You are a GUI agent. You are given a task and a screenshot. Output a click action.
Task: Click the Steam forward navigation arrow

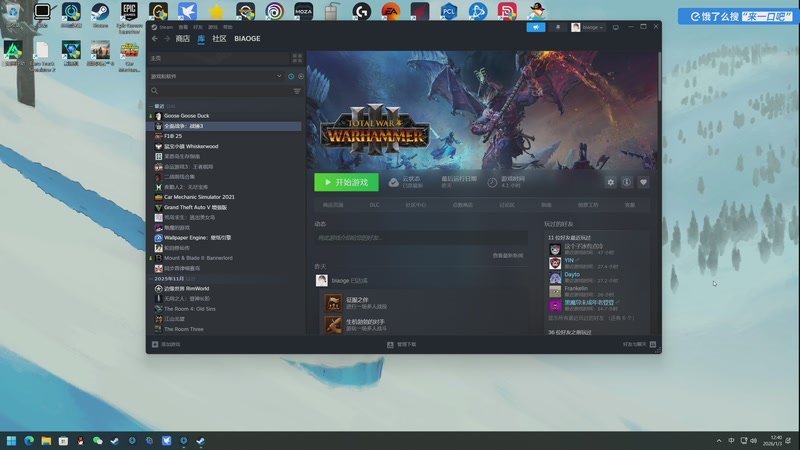tap(167, 39)
